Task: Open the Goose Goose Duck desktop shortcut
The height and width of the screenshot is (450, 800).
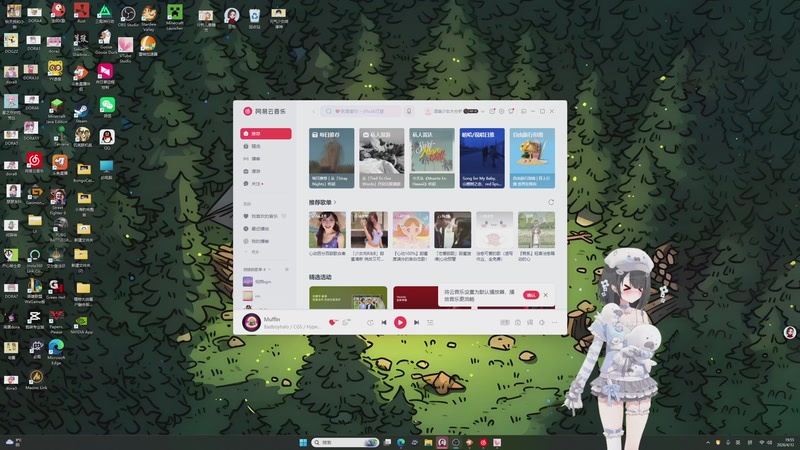Action: (x=105, y=42)
